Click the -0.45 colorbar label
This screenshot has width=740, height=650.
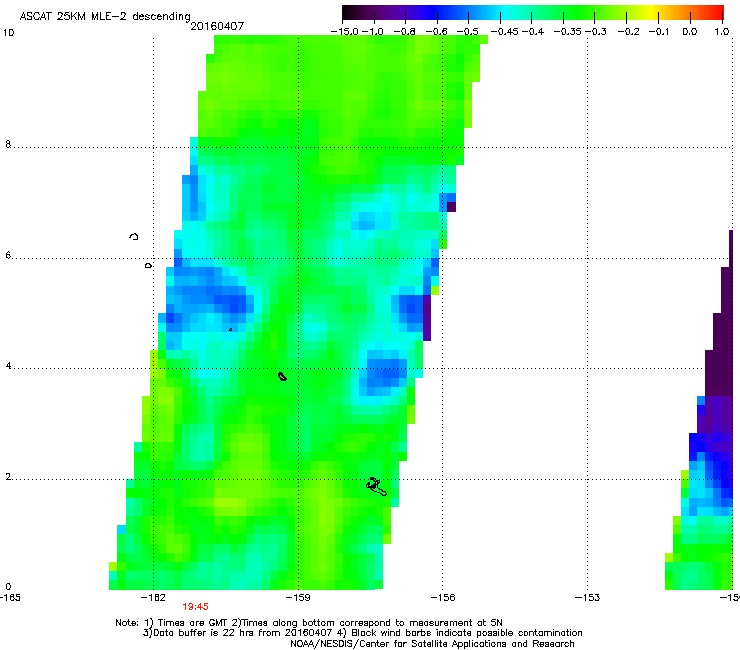tap(505, 32)
